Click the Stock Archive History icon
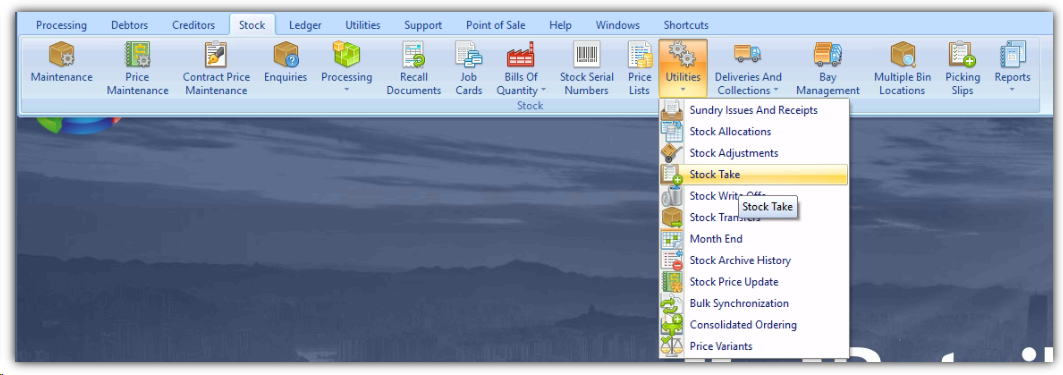 [x=672, y=260]
